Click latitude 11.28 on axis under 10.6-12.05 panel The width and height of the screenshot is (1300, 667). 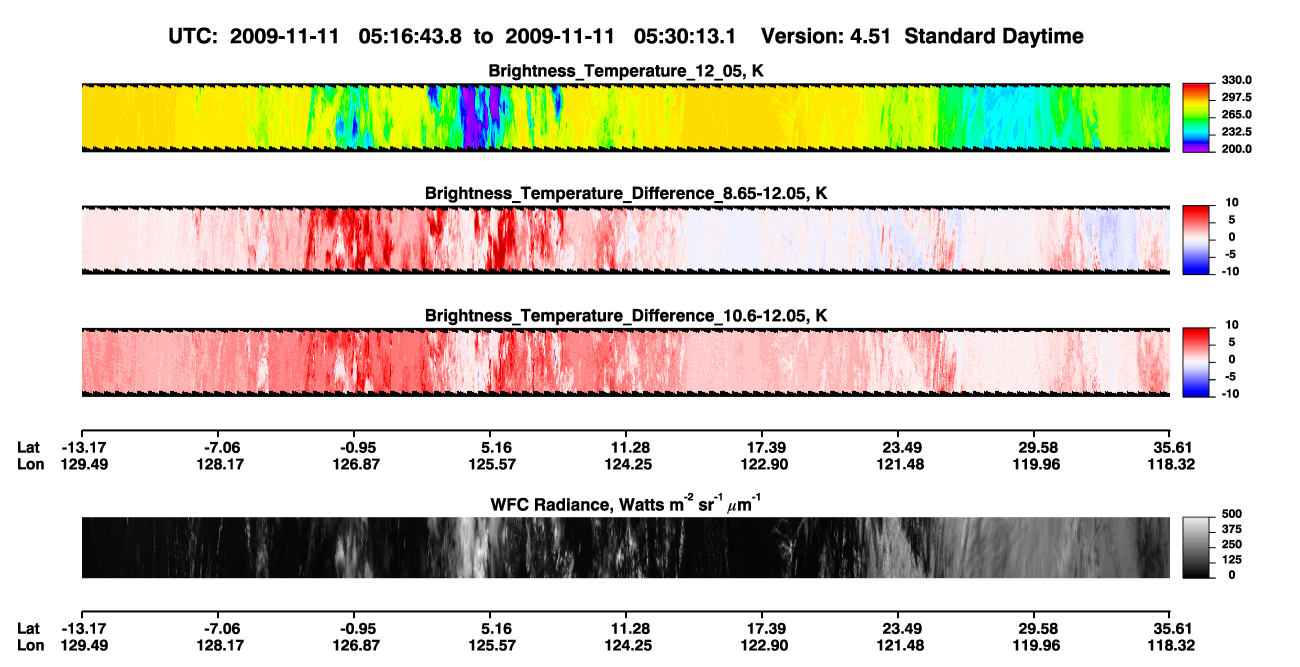coord(626,447)
